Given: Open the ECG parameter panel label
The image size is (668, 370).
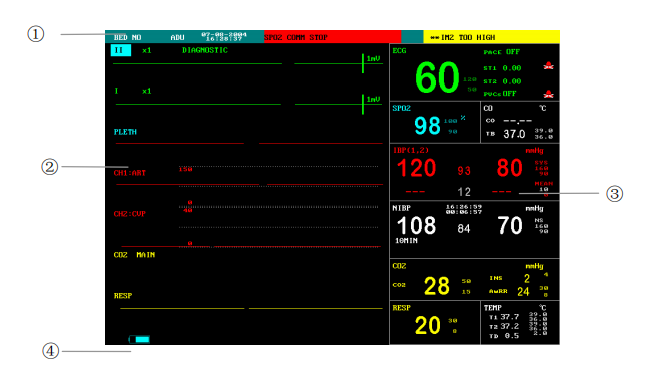Looking at the screenshot, I should click(x=399, y=51).
